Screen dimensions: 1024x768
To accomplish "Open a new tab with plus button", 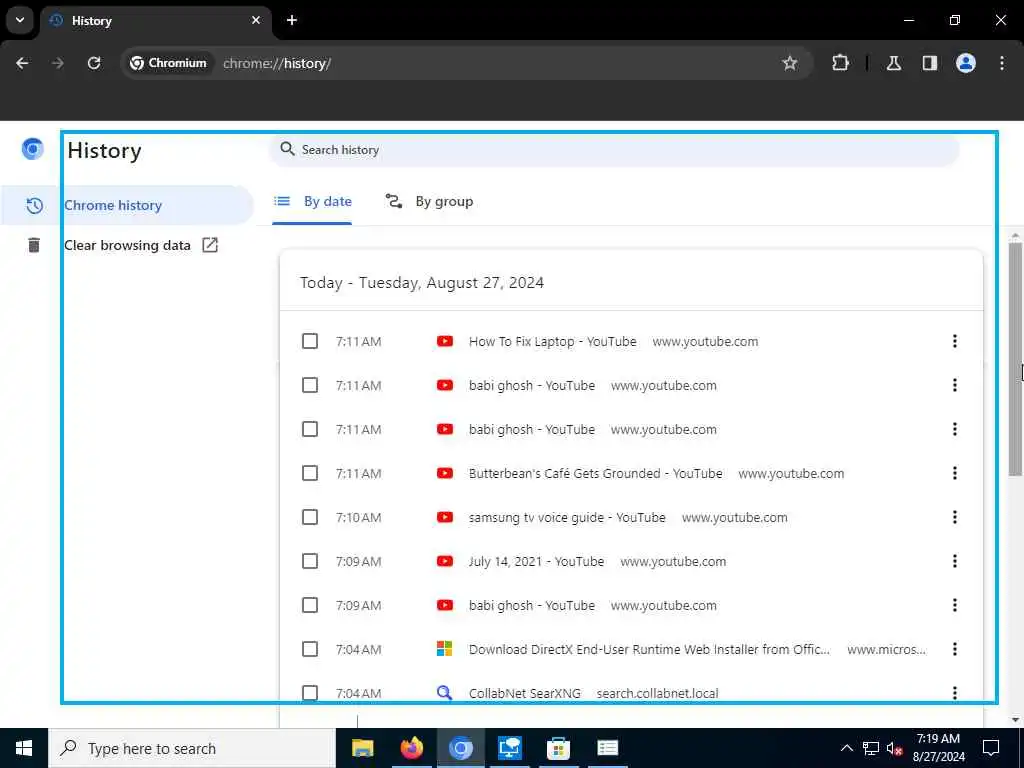I will point(292,20).
